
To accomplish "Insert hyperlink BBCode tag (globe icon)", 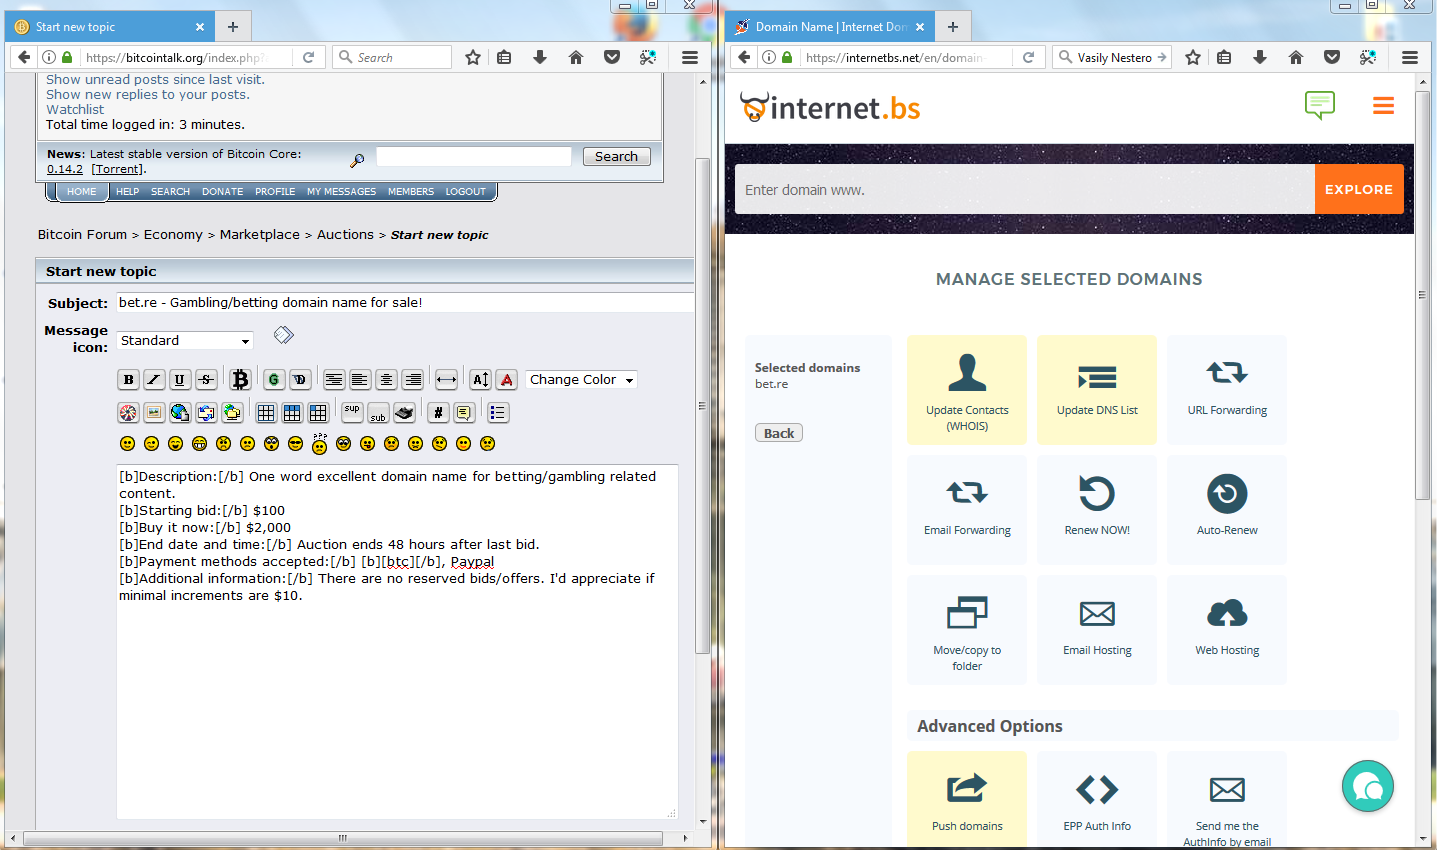I will 180,412.
